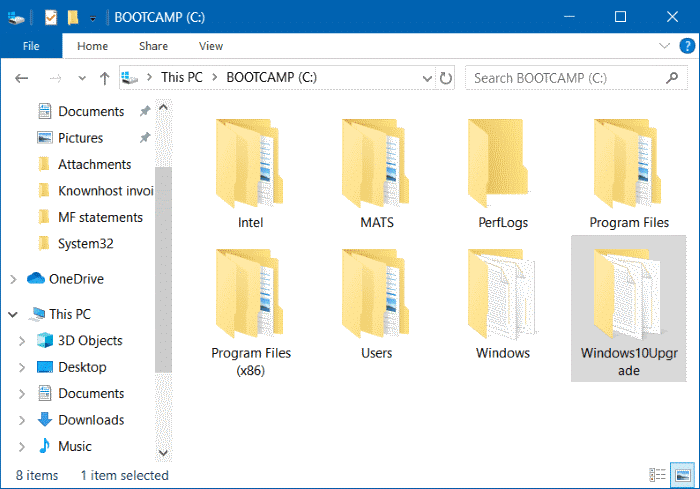Click BOOTCAMP (C:) in the address breadcrumb
The height and width of the screenshot is (489, 700).
click(x=271, y=77)
